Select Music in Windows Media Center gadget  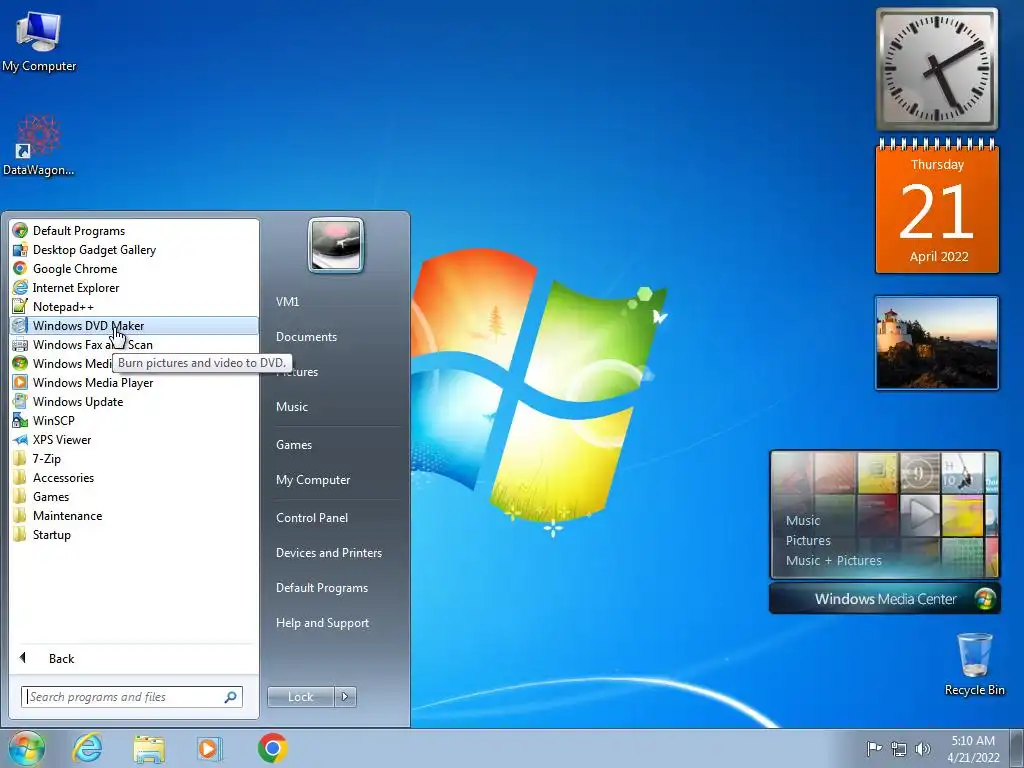[803, 520]
